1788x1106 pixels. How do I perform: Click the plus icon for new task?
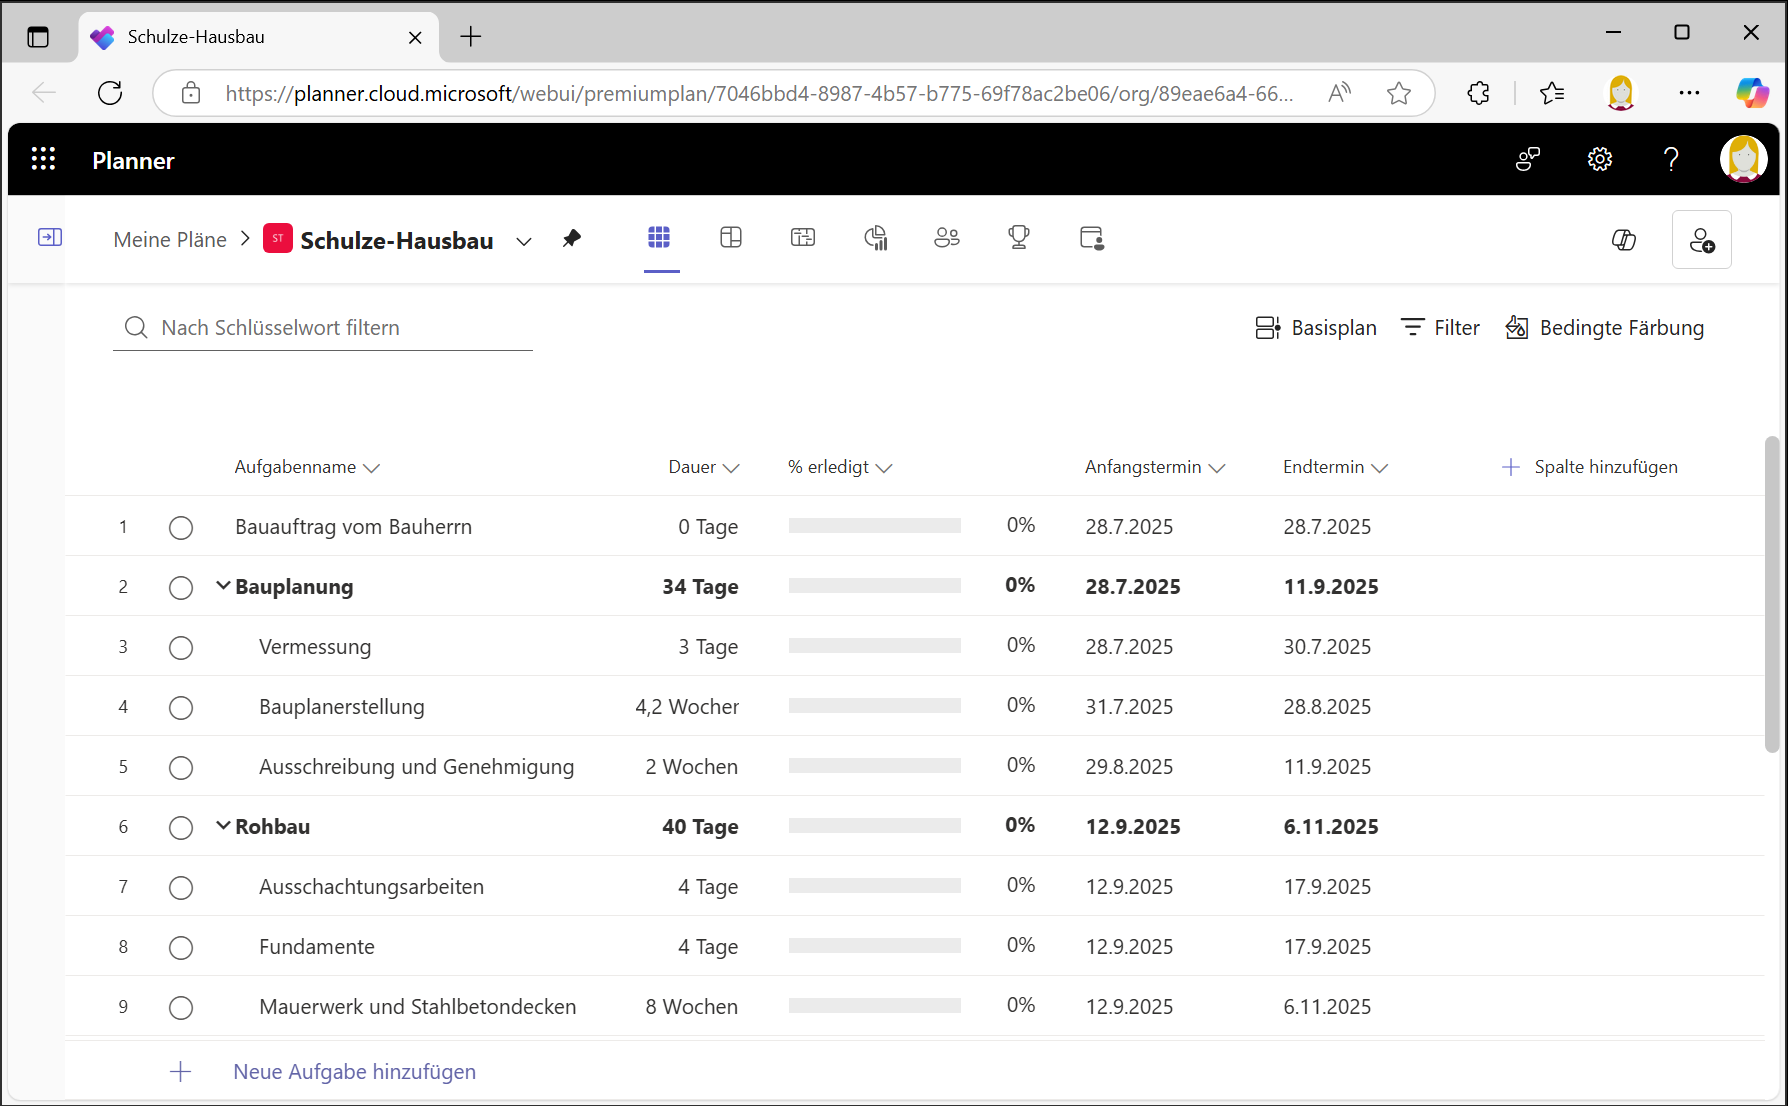point(181,1072)
